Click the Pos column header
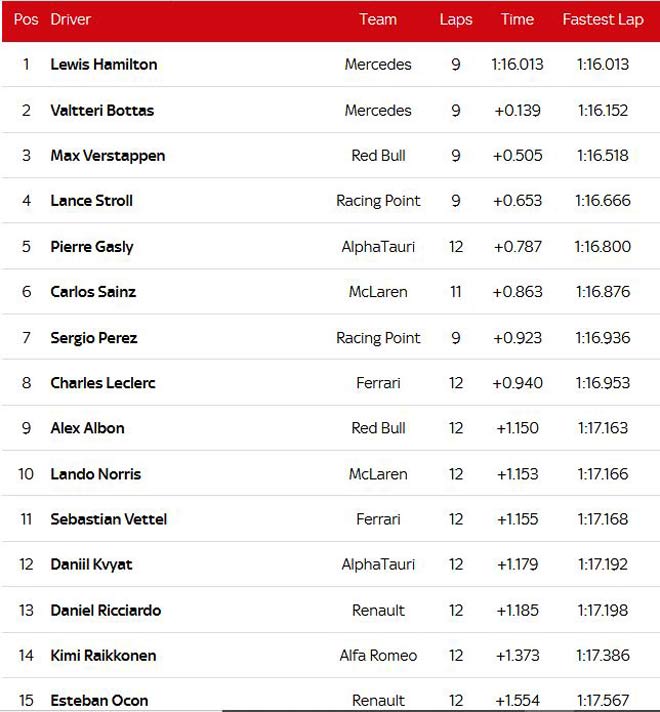The image size is (660, 712). 26,20
